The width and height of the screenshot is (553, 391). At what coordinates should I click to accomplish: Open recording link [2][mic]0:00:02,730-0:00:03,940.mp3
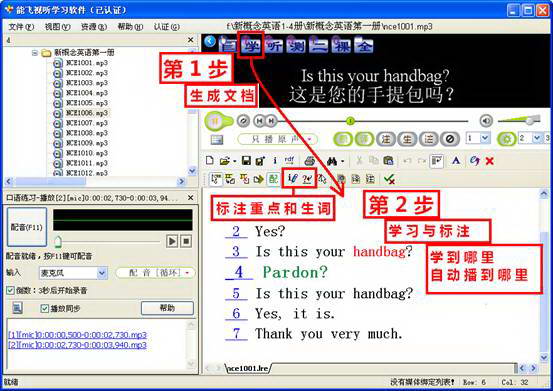(77, 345)
